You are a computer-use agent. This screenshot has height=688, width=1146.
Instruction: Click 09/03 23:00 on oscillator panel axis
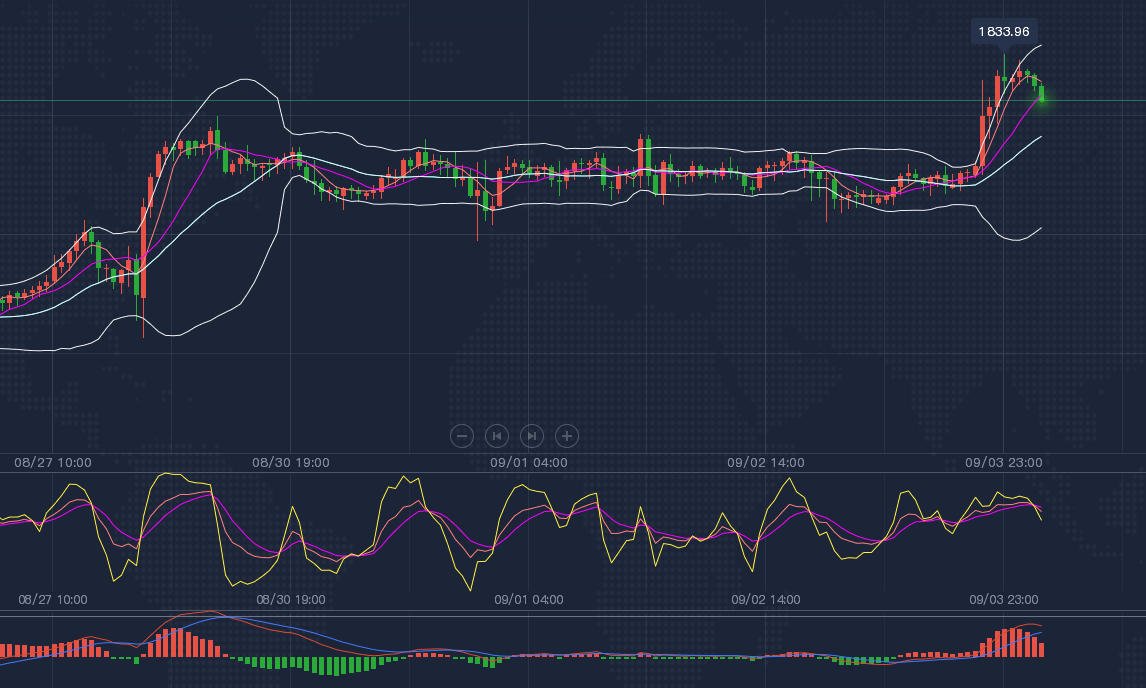[1004, 600]
